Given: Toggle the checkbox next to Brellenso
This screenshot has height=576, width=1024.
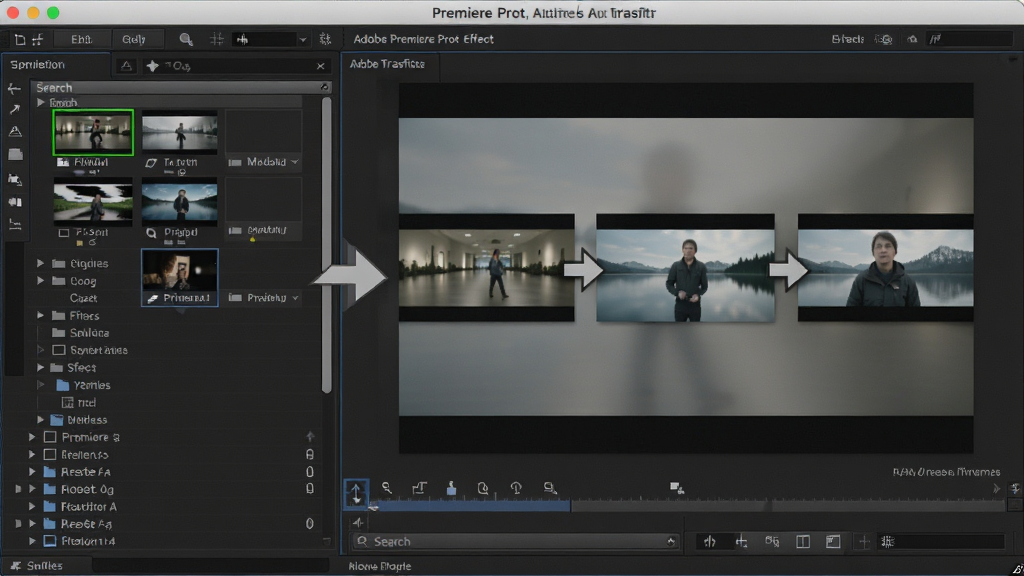Looking at the screenshot, I should [50, 454].
